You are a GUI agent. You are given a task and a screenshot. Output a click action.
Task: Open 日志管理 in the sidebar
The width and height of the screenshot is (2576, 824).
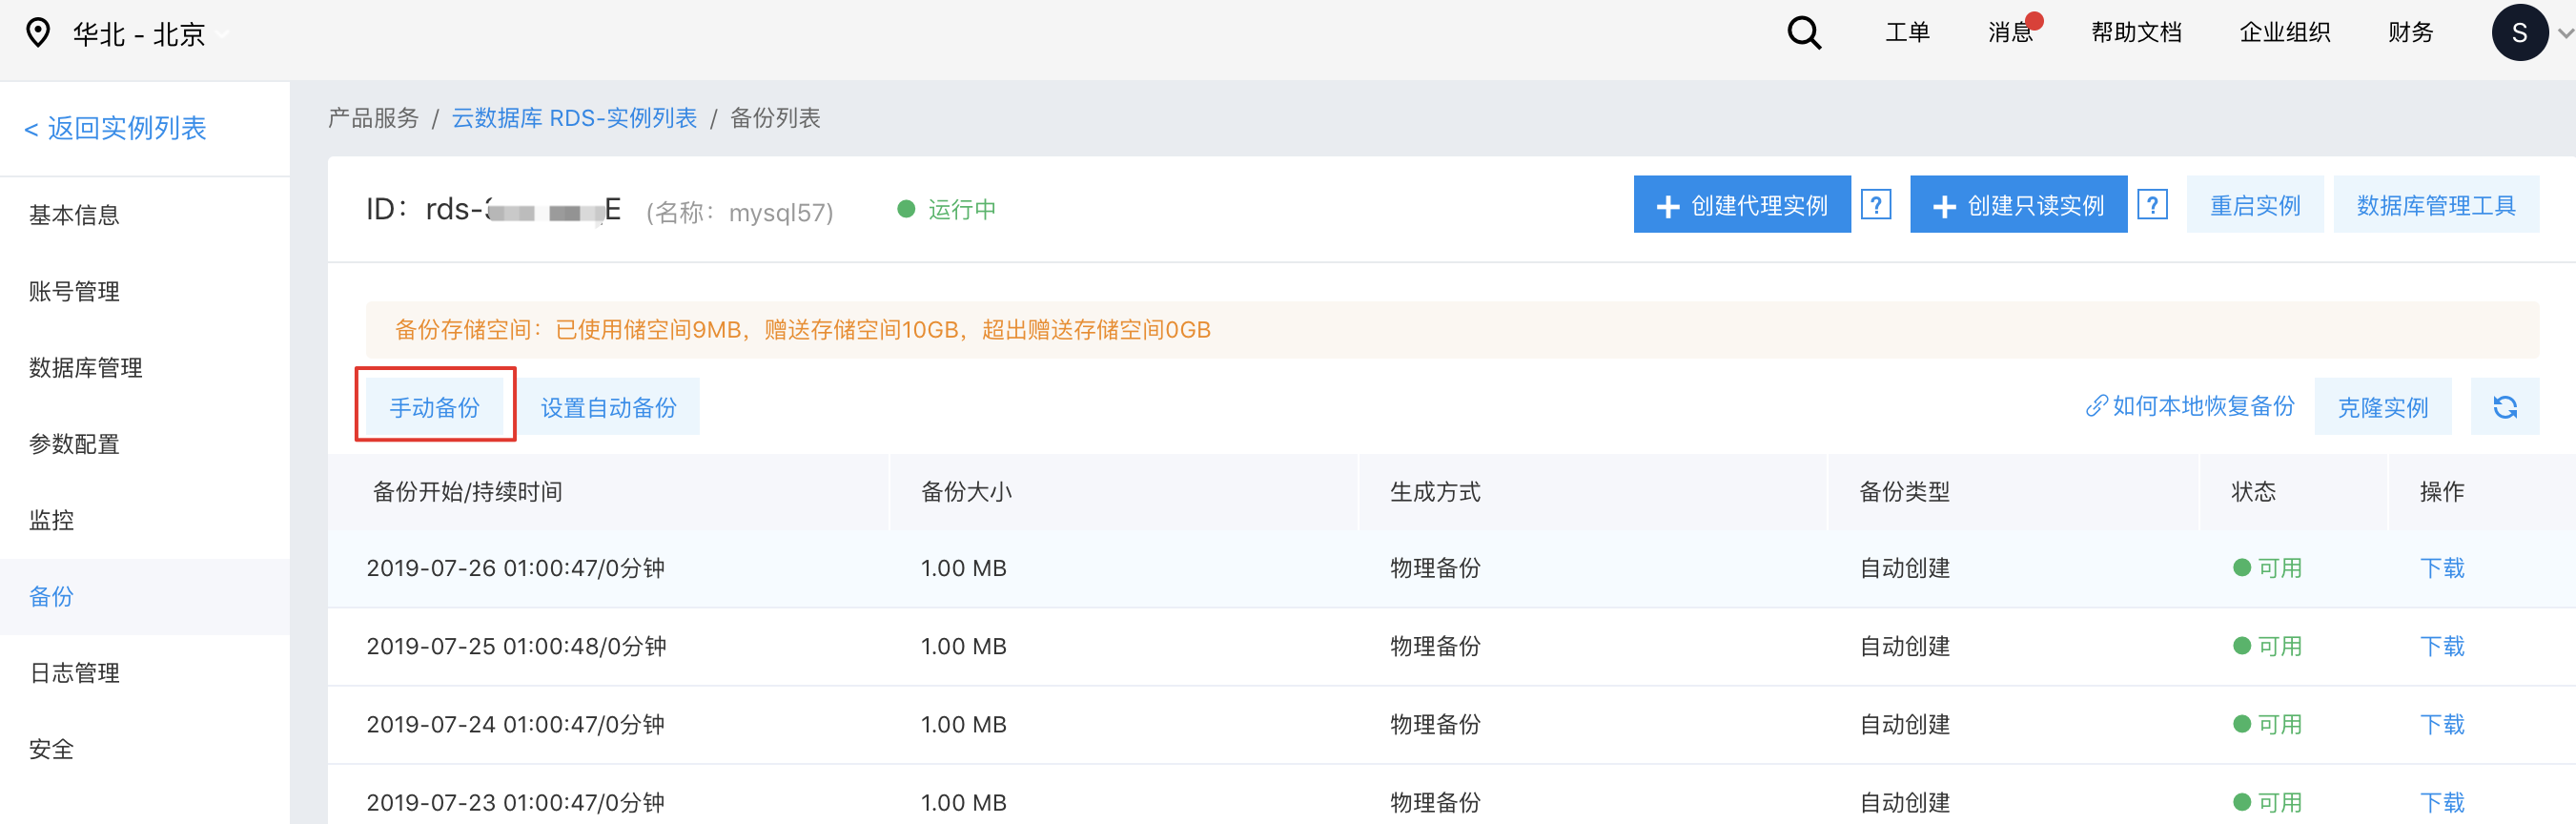click(75, 673)
